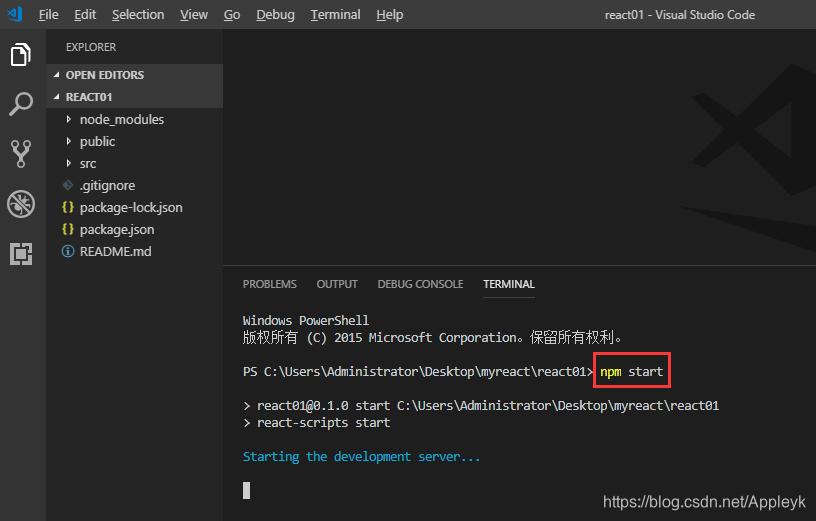Click the OPEN EDITORS header label
Image resolution: width=816 pixels, height=521 pixels.
click(x=105, y=75)
